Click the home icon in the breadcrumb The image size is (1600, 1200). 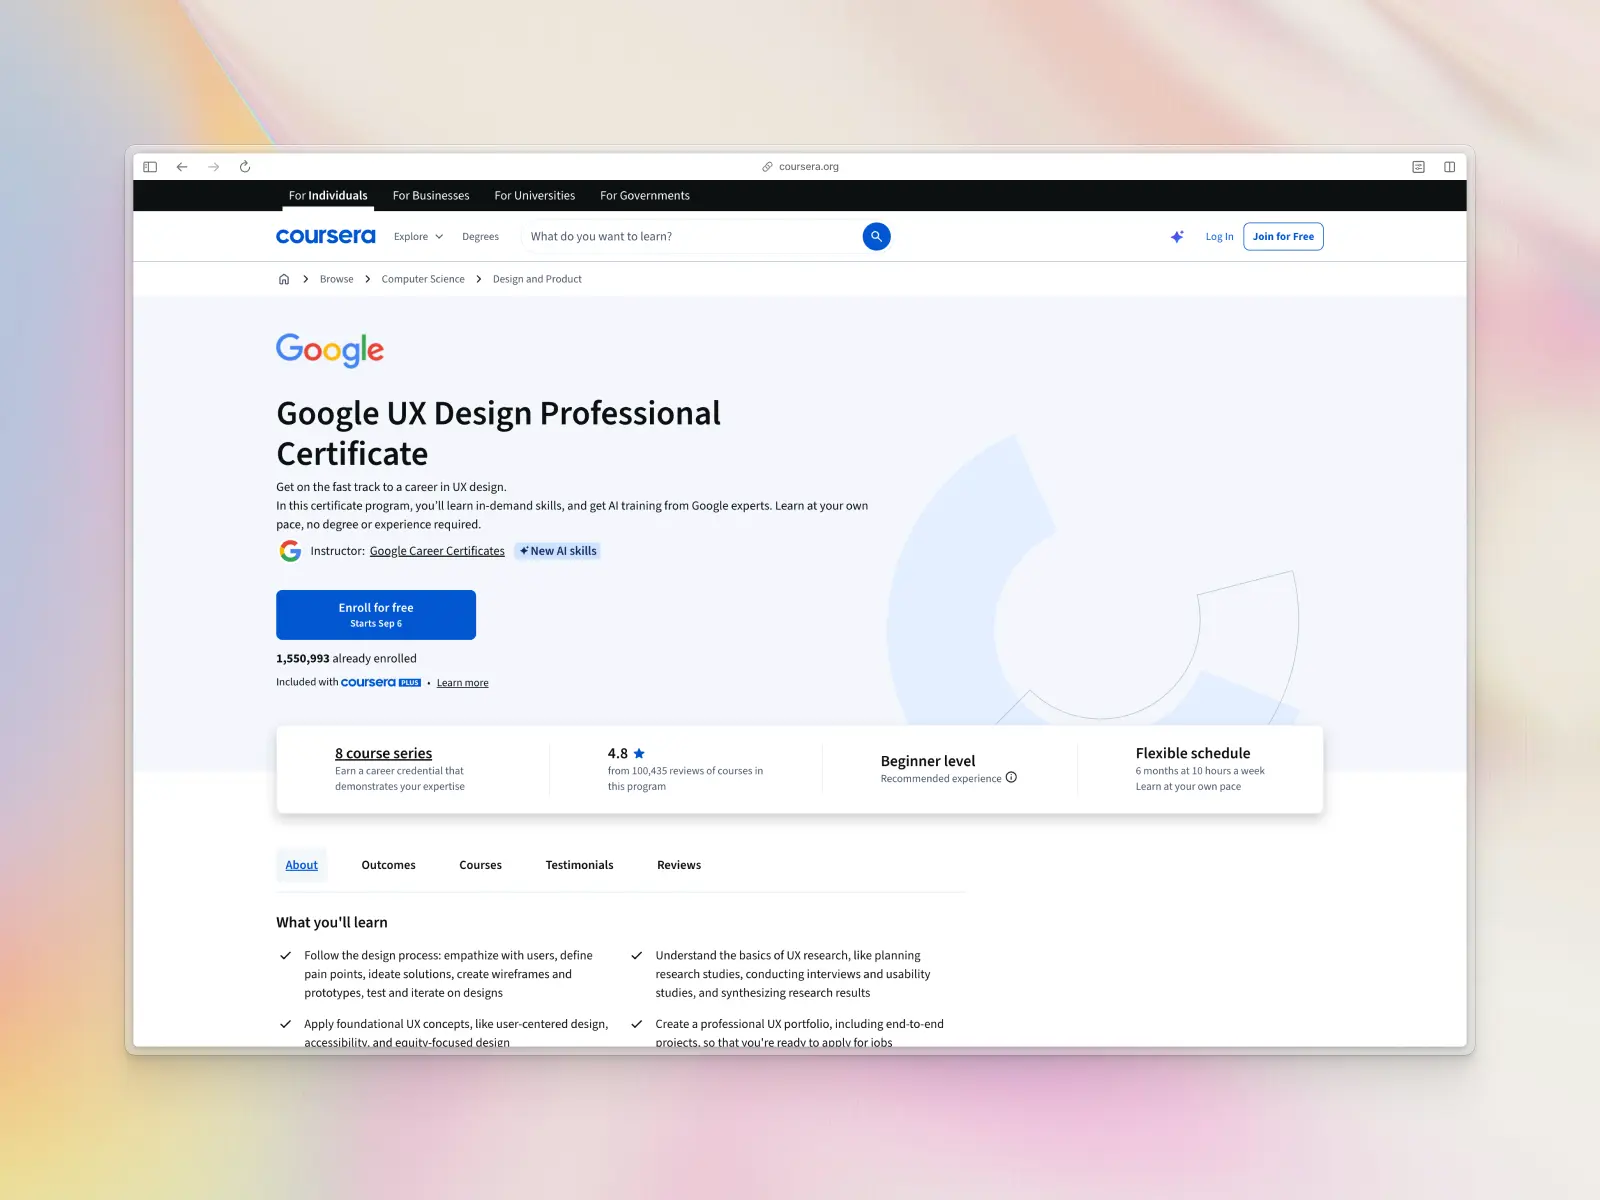[x=284, y=279]
